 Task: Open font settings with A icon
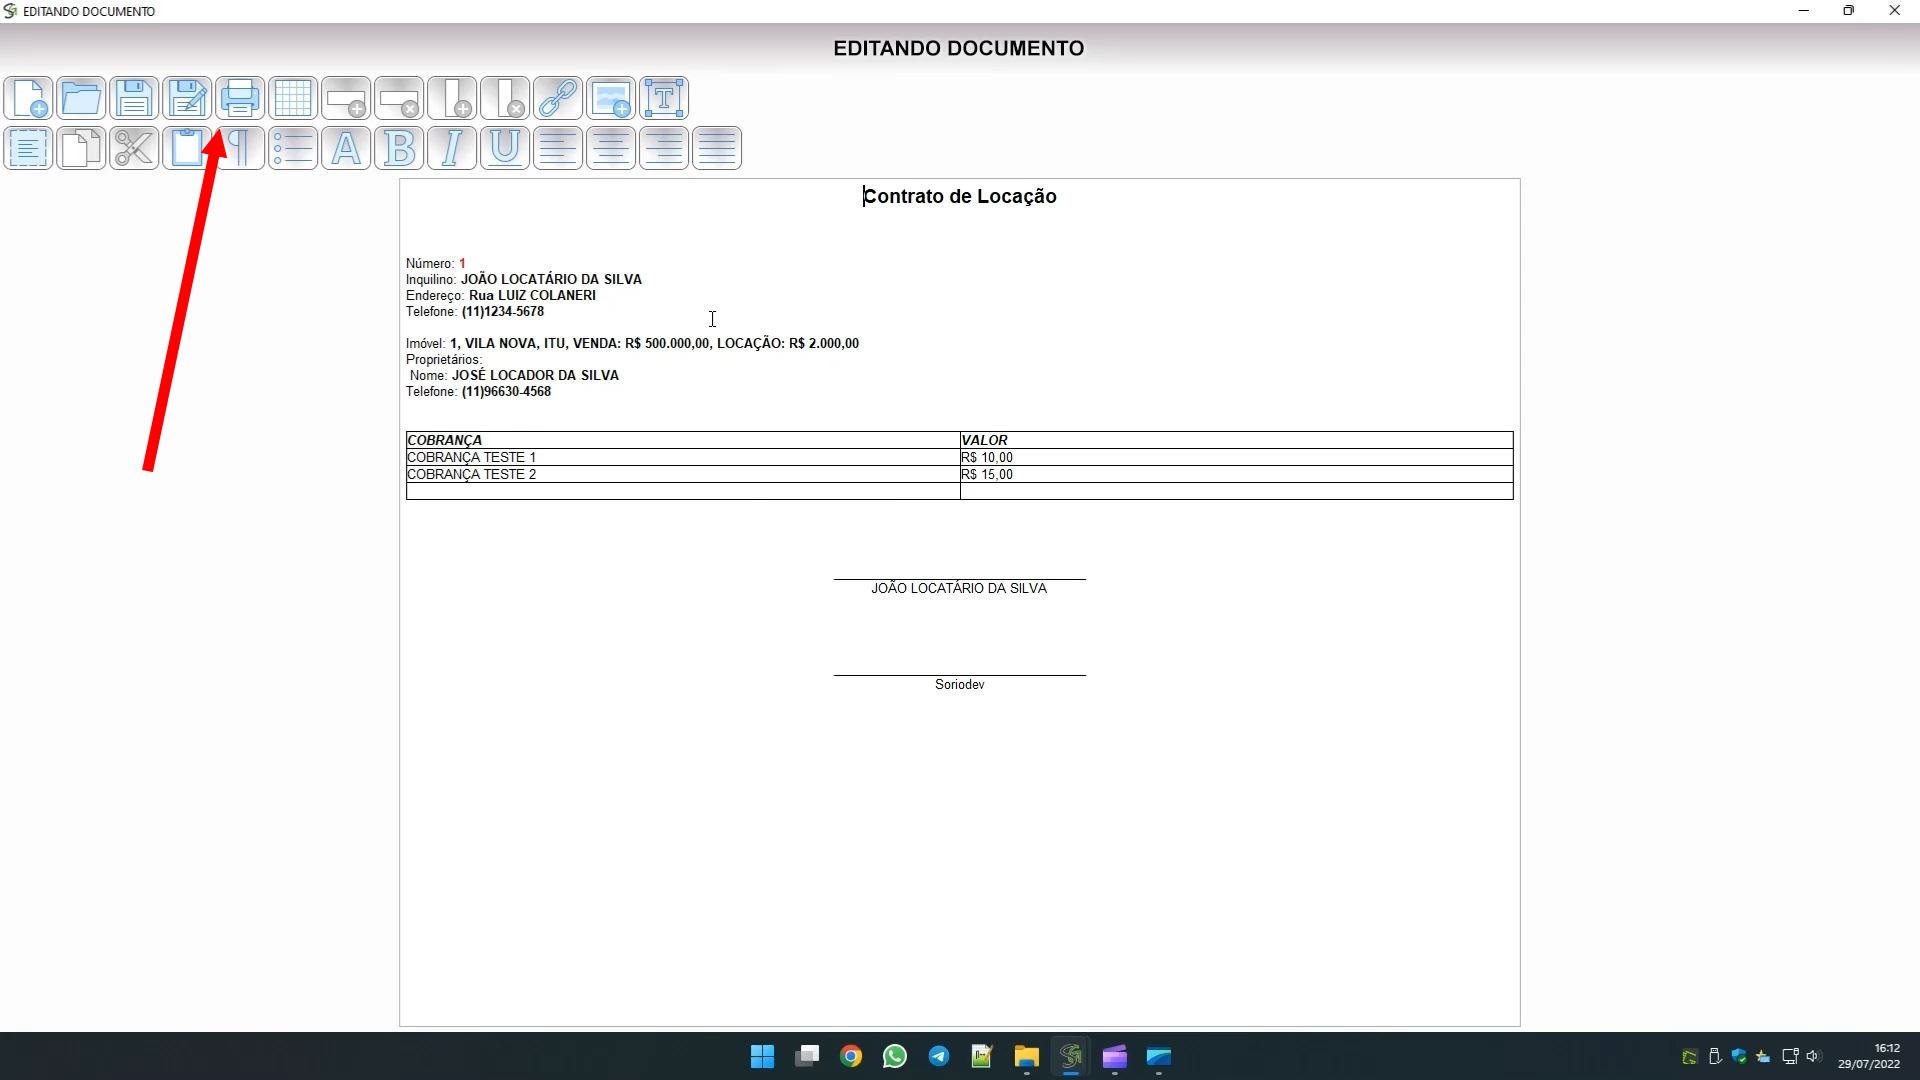tap(346, 148)
